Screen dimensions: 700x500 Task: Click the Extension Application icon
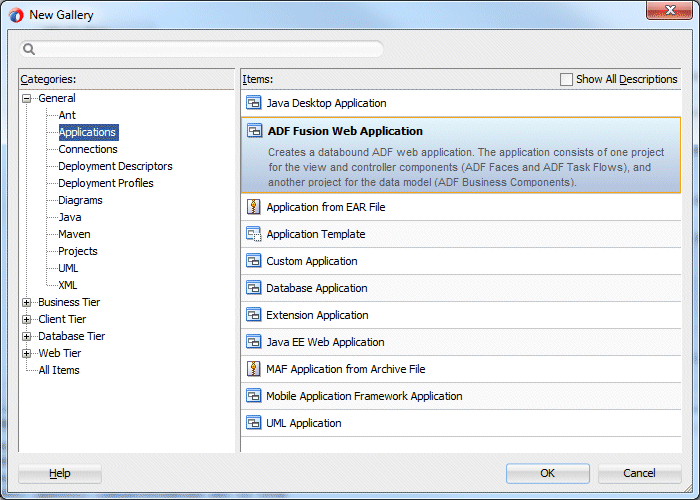pos(254,315)
